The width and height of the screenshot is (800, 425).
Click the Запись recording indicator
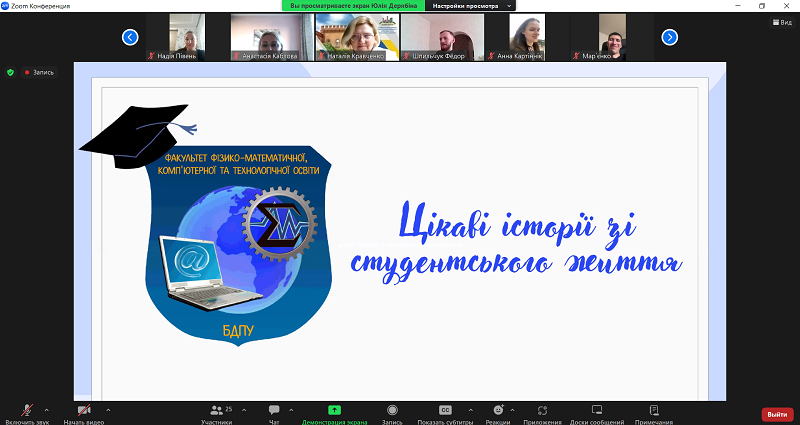(x=39, y=72)
